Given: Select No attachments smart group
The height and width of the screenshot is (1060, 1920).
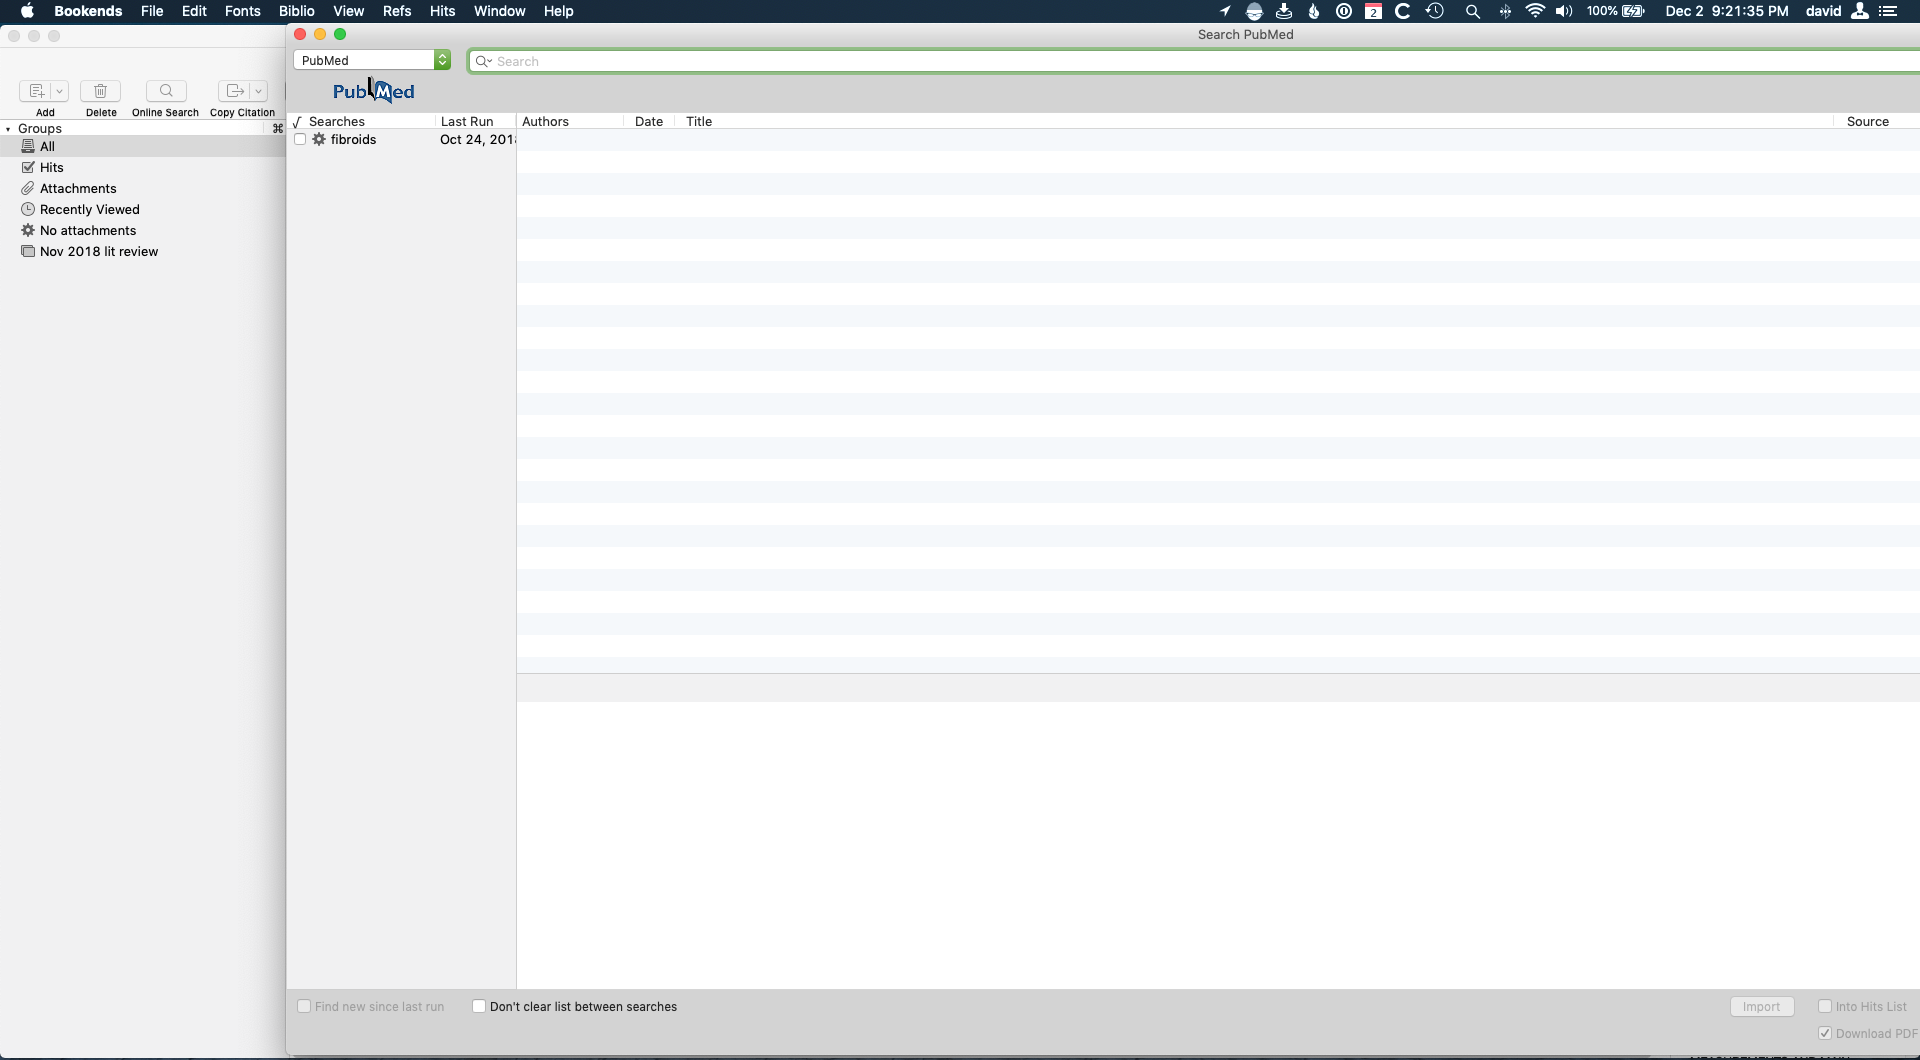Looking at the screenshot, I should (x=143, y=230).
